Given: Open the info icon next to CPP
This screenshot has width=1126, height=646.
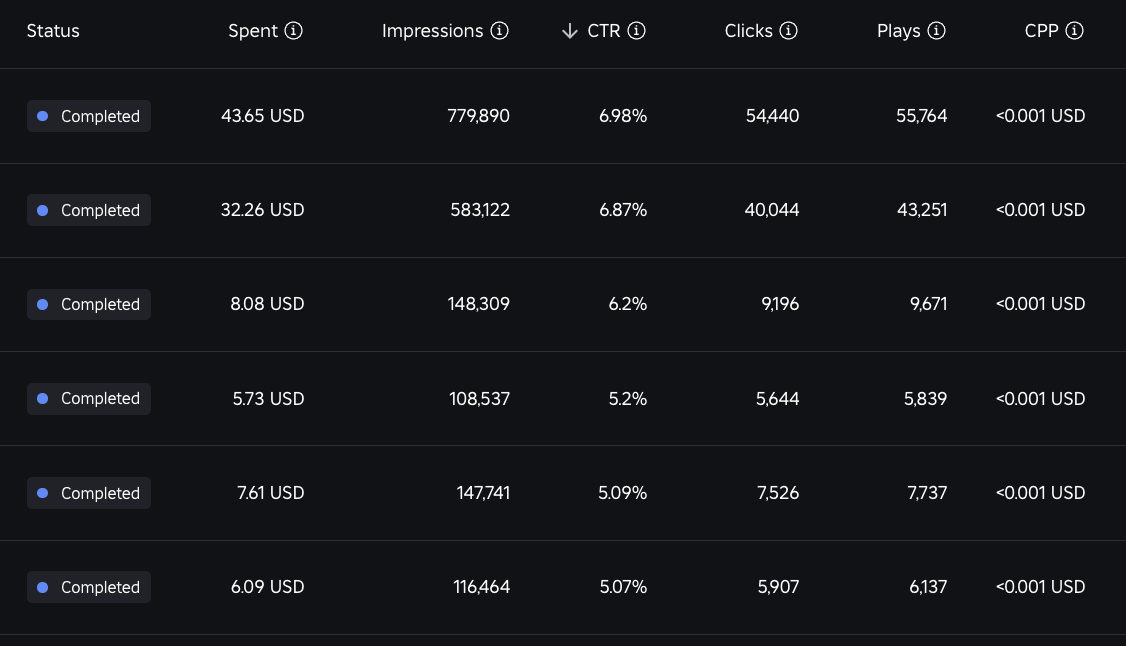Looking at the screenshot, I should (1074, 31).
